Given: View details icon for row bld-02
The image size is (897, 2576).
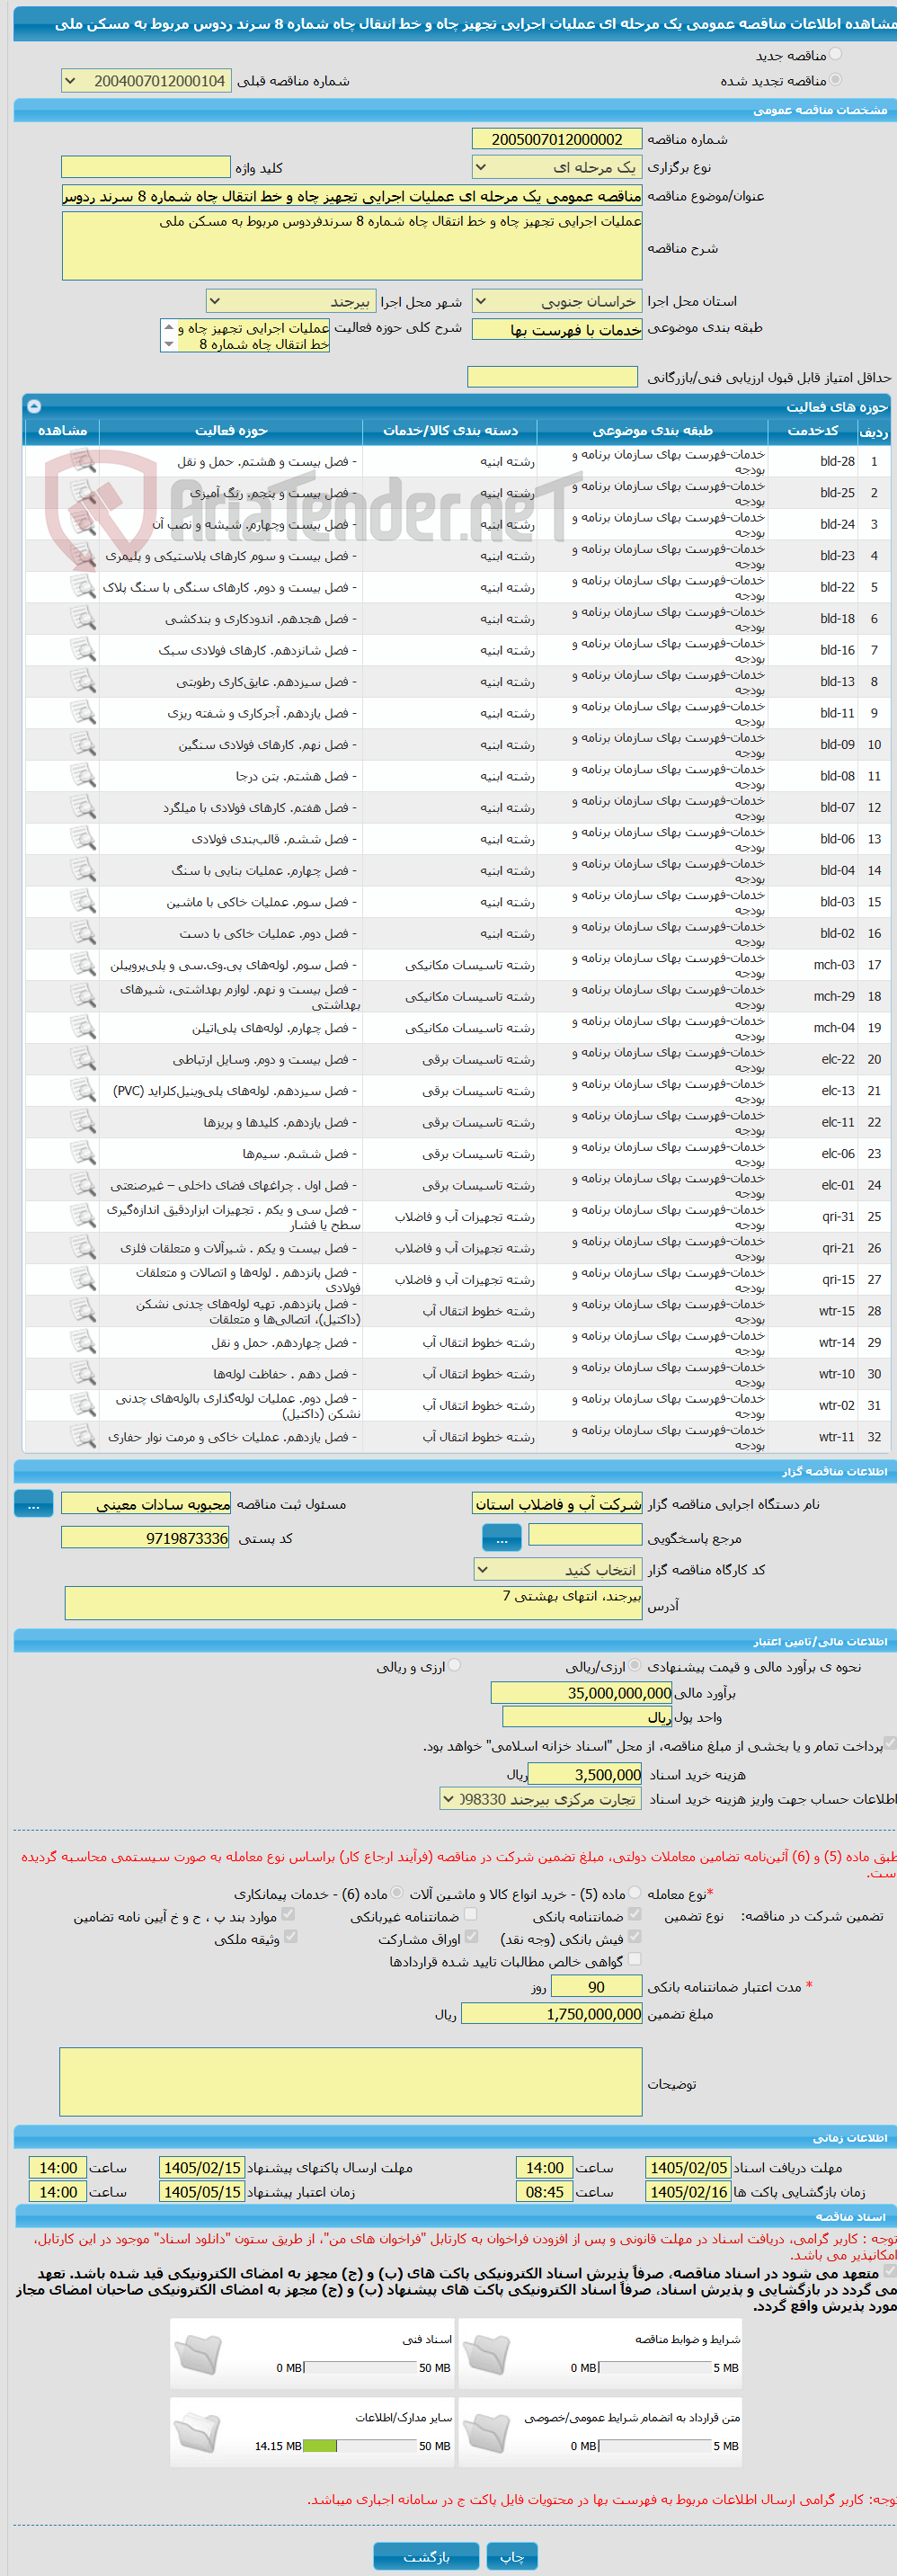Looking at the screenshot, I should 83,934.
